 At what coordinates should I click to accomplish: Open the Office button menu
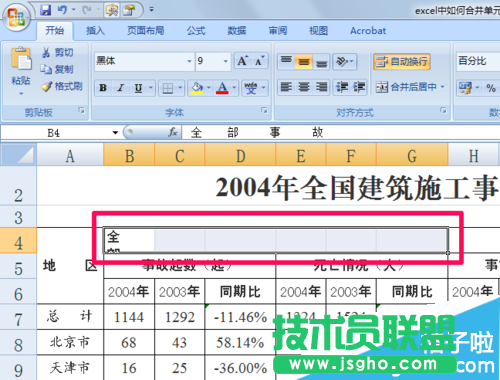pyautogui.click(x=17, y=17)
